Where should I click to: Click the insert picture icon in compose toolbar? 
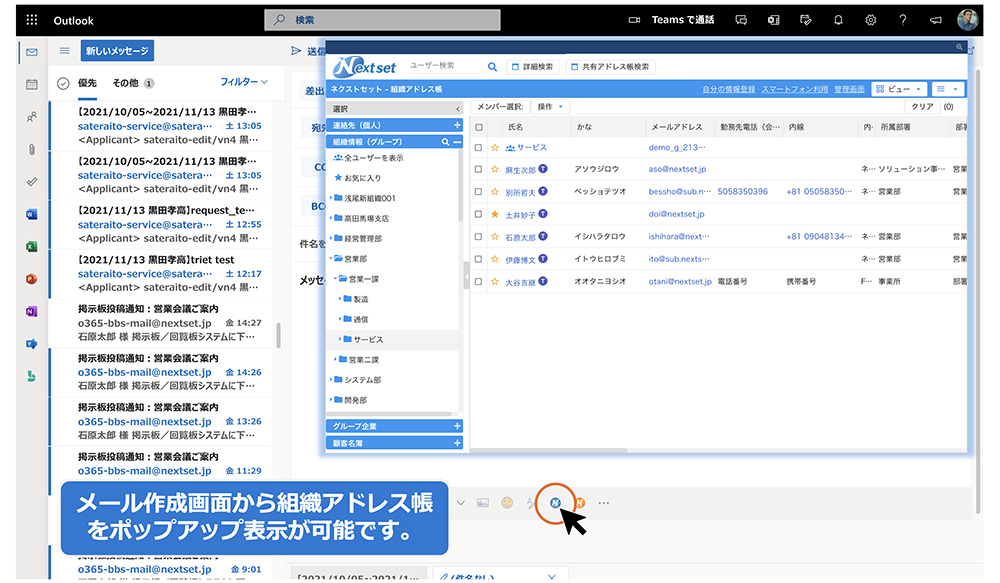click(483, 503)
